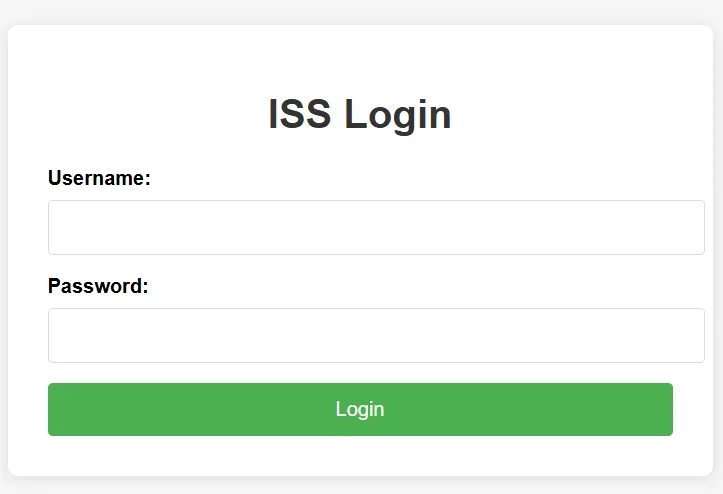723x494 pixels.
Task: Select the field below Username label
Action: pos(376,227)
